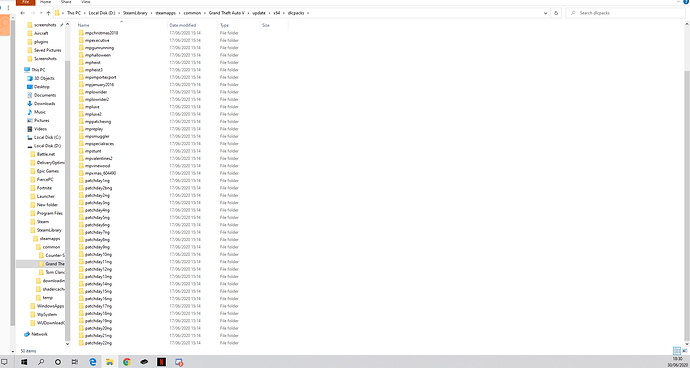The image size is (690, 368).
Task: Select the 3D Objects icon in sidebar
Action: coord(30,78)
